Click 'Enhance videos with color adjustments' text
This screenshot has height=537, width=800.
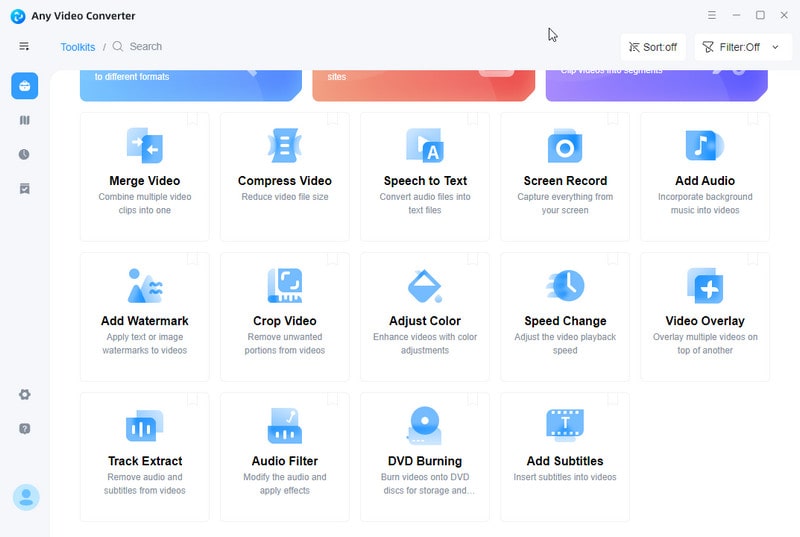coord(424,343)
